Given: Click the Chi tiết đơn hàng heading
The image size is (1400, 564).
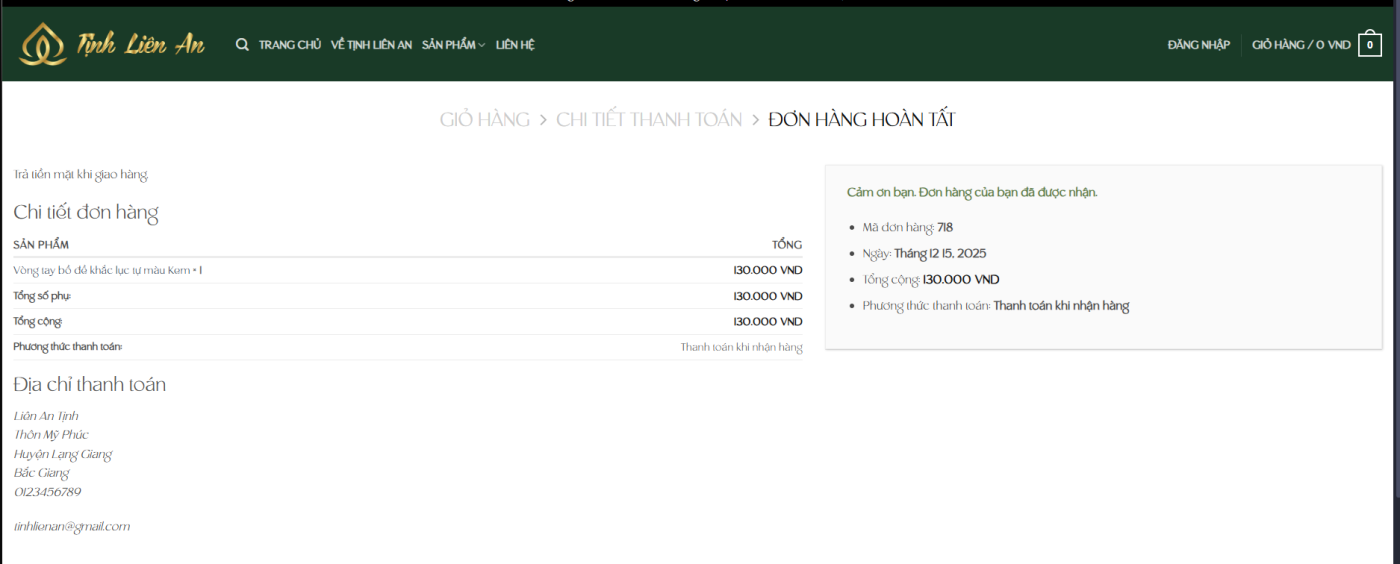Looking at the screenshot, I should 86,212.
